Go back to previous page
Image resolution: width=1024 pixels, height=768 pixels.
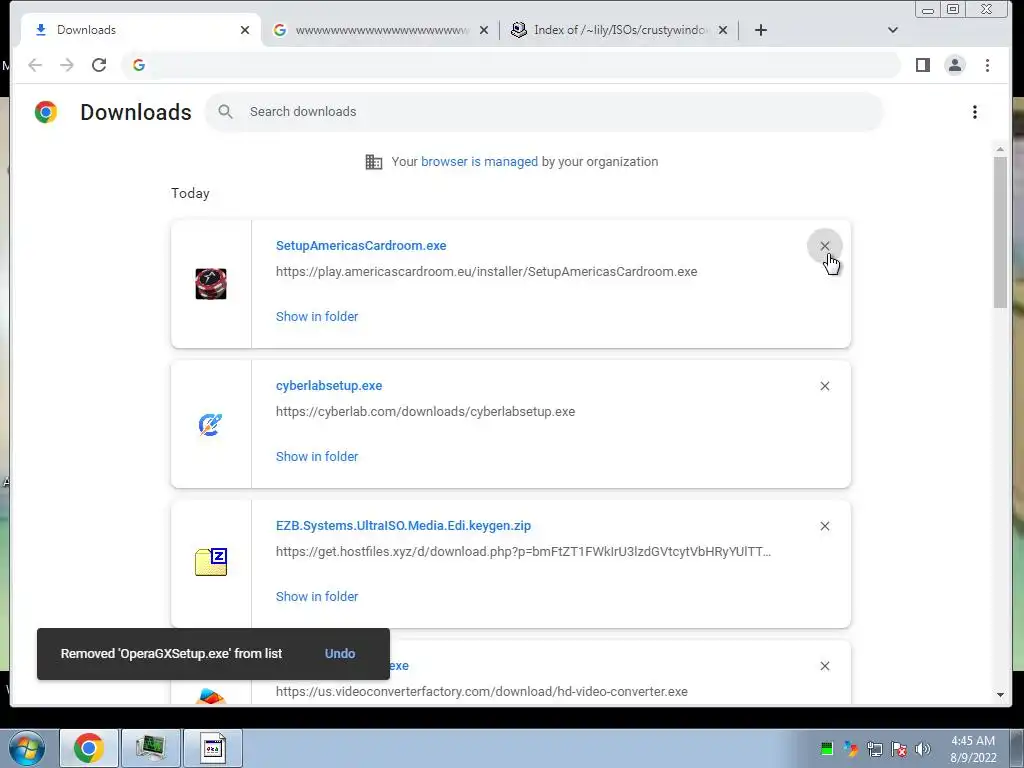click(35, 65)
